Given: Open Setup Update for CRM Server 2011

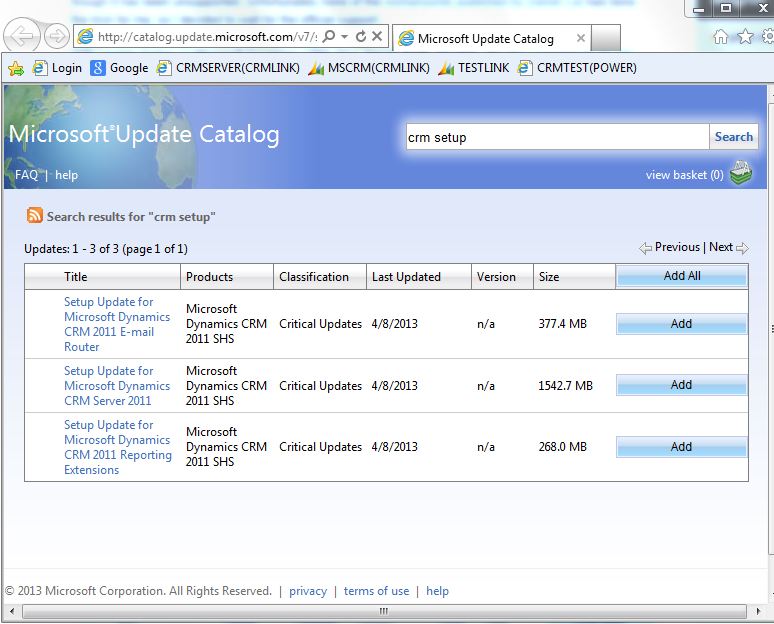Looking at the screenshot, I should point(117,386).
